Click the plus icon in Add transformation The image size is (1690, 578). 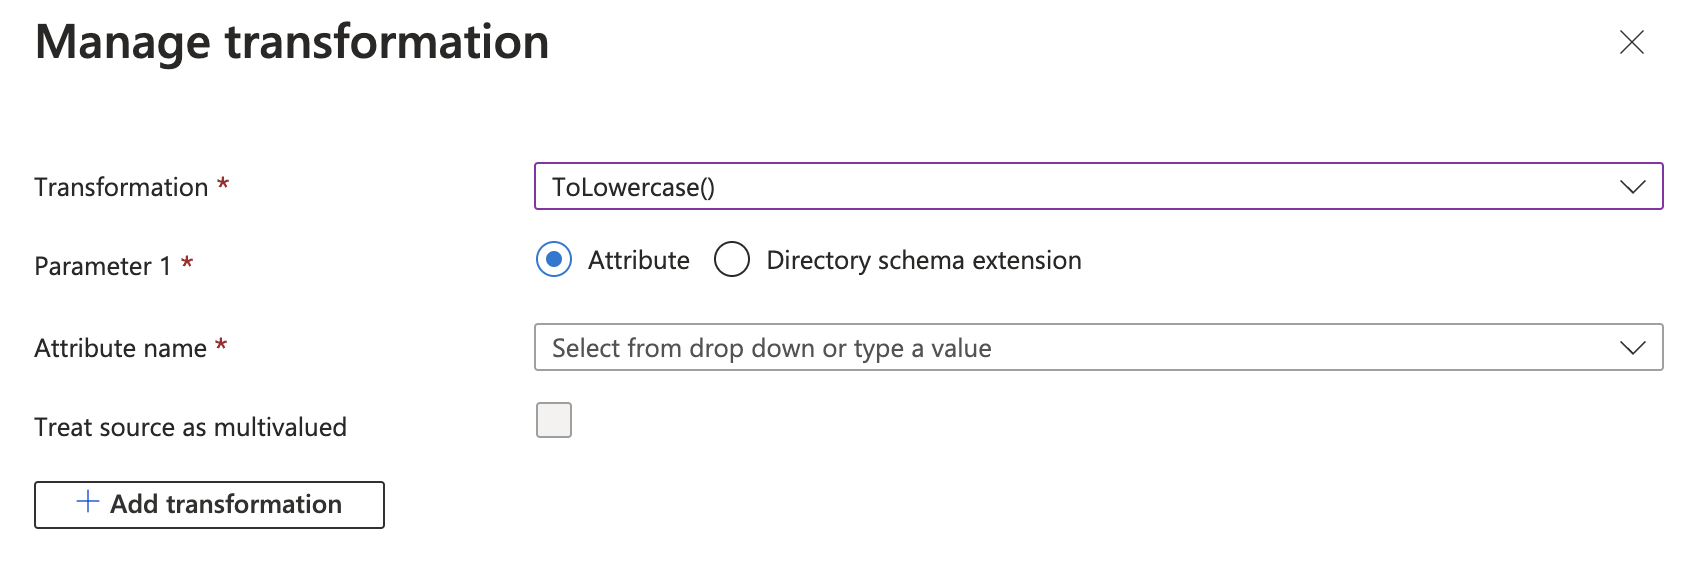click(x=88, y=502)
